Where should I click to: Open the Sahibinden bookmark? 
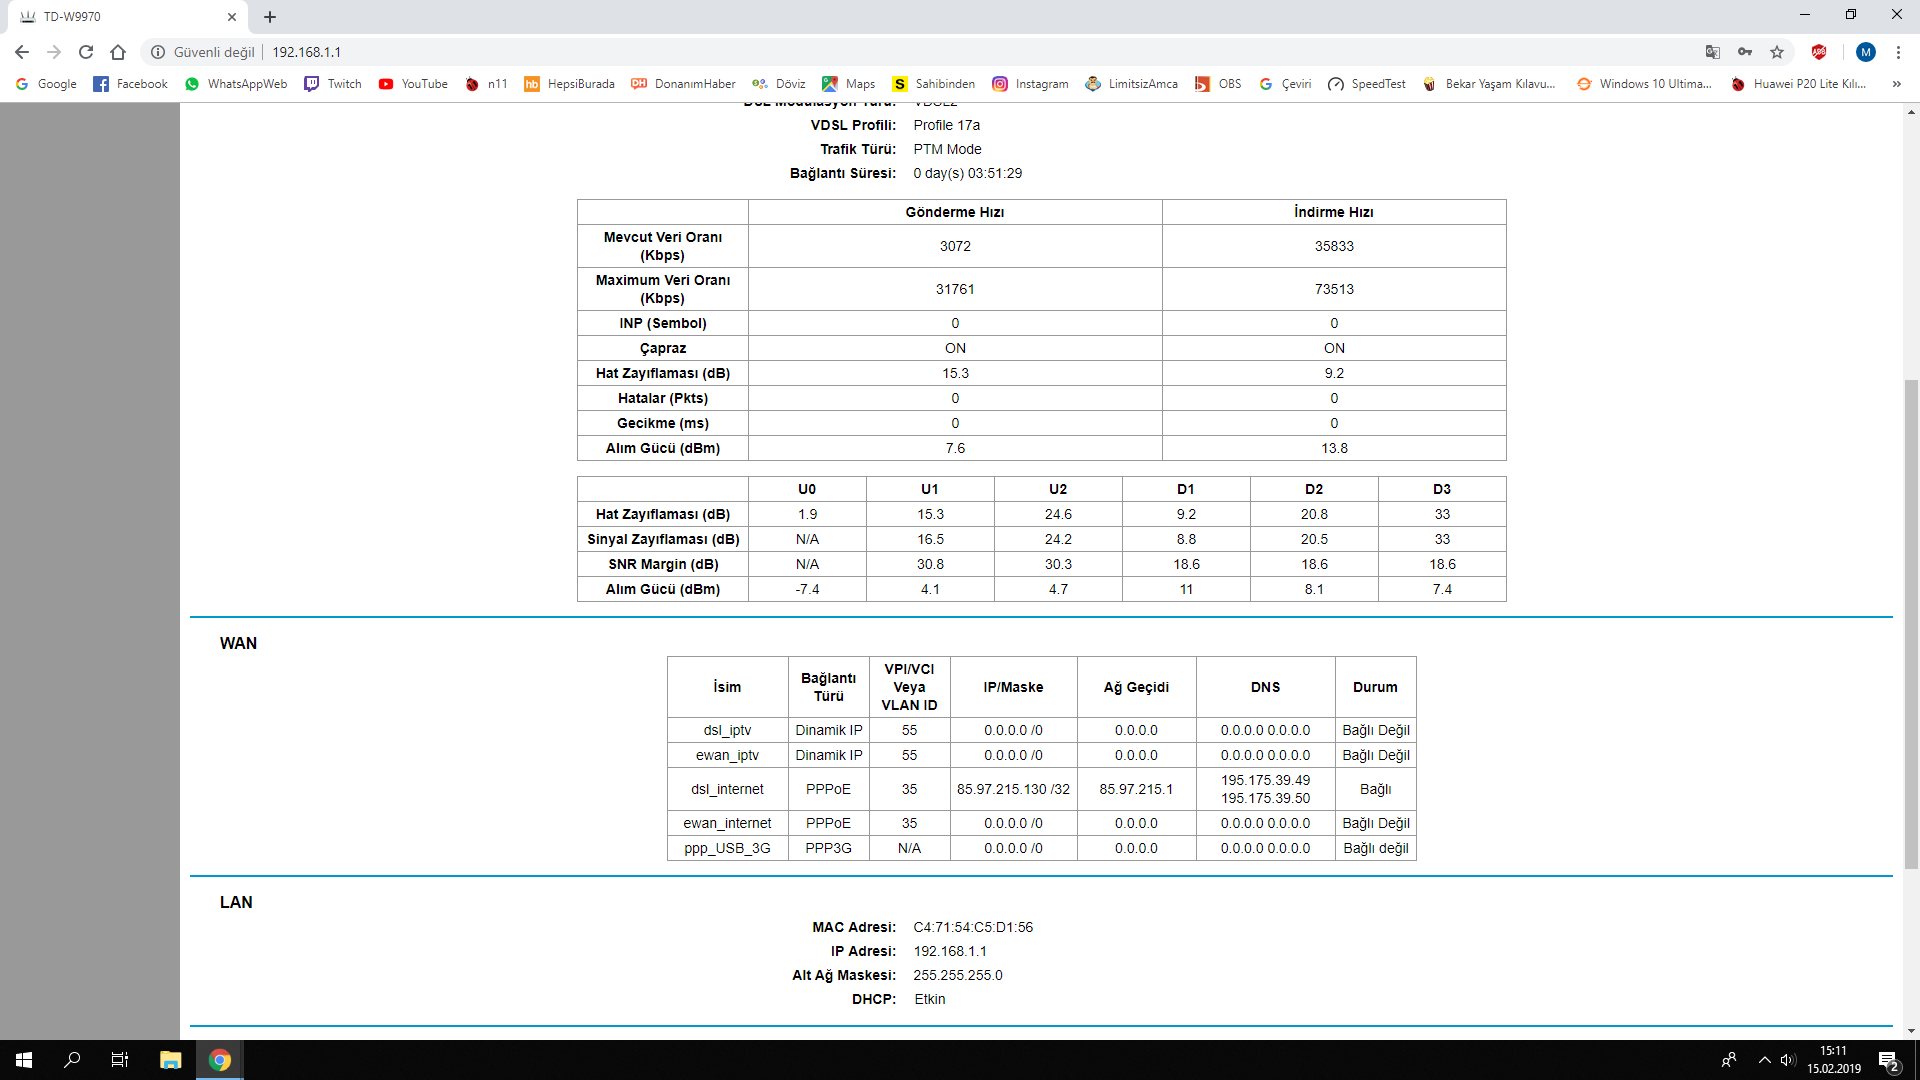click(x=934, y=84)
